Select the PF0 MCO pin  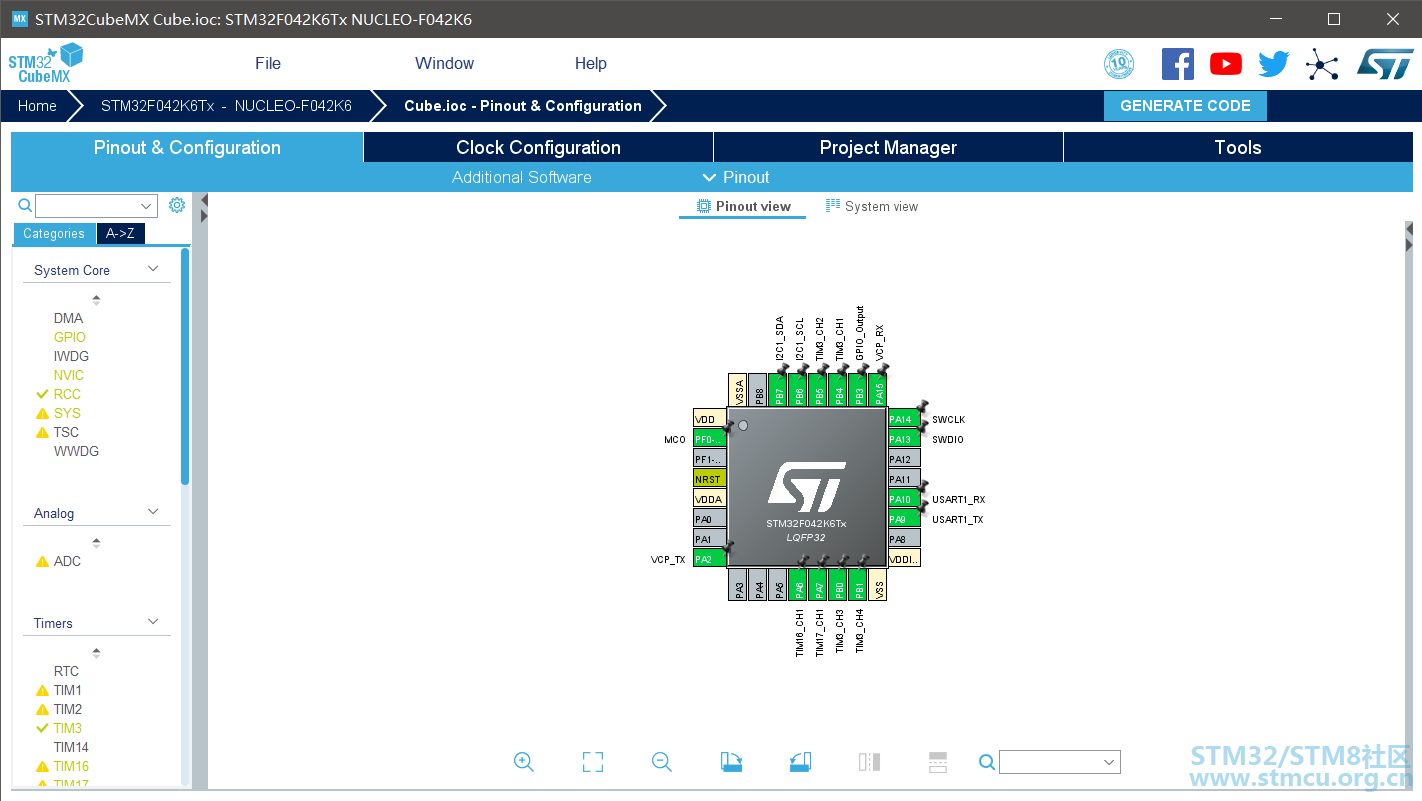[x=709, y=439]
